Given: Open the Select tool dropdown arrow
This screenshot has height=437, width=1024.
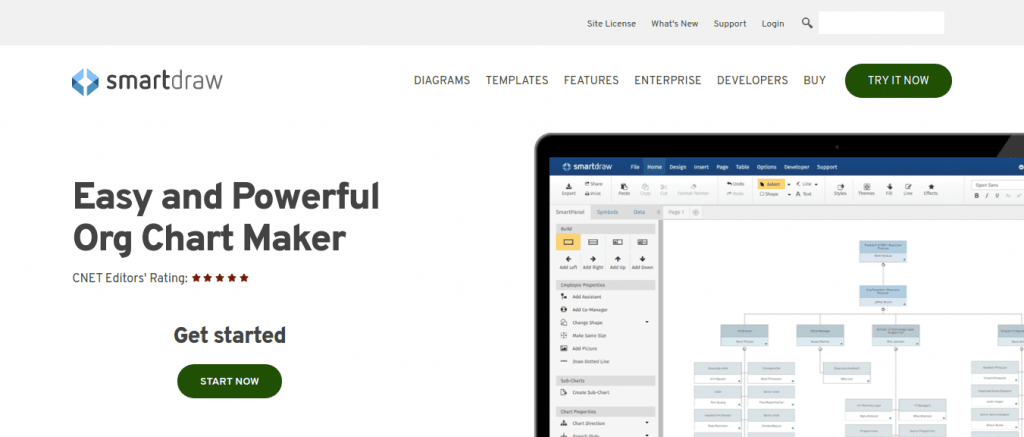Looking at the screenshot, I should pos(789,184).
